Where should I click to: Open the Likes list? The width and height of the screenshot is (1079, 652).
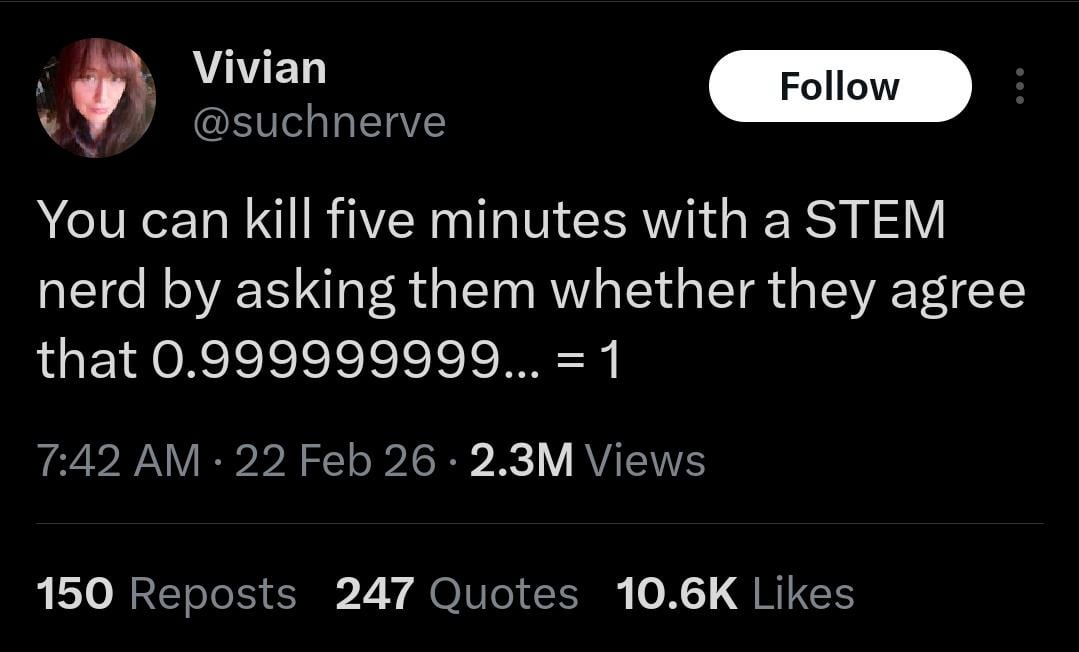pyautogui.click(x=803, y=593)
